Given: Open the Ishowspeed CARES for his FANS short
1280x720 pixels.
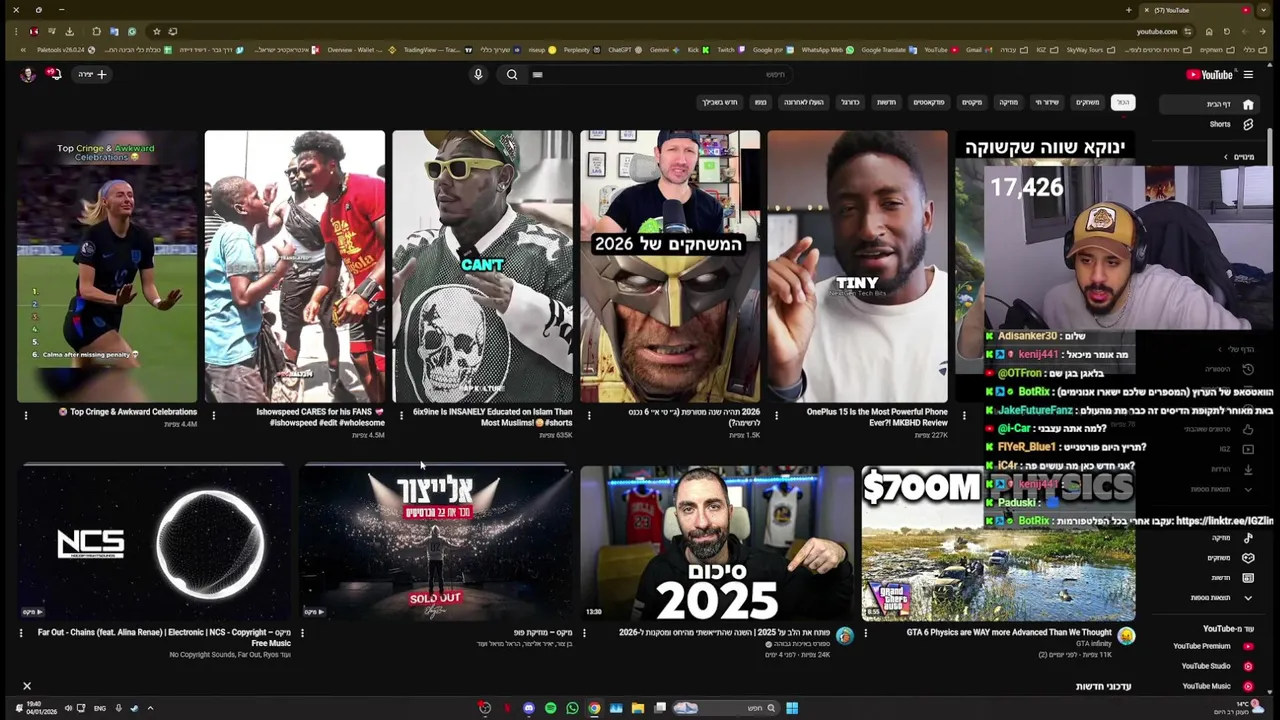Looking at the screenshot, I should (295, 266).
